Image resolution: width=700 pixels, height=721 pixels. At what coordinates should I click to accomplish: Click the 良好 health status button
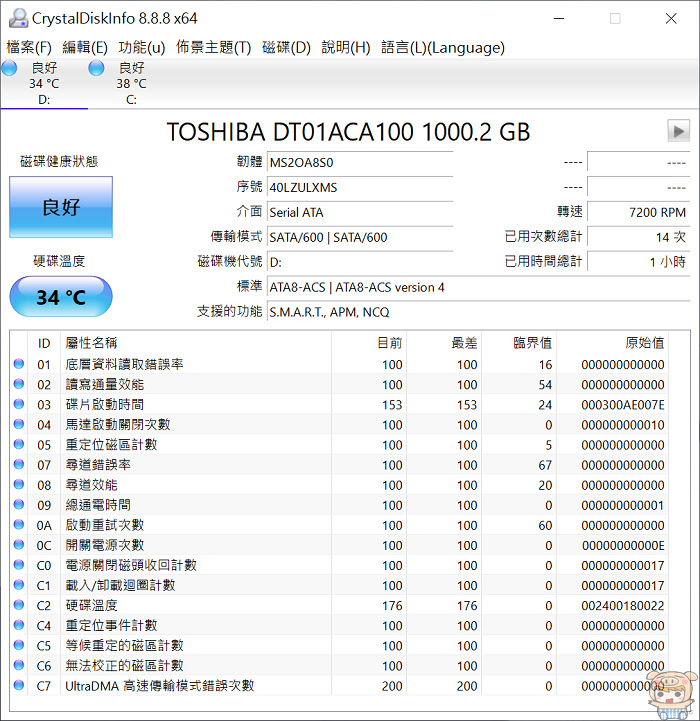(x=61, y=207)
